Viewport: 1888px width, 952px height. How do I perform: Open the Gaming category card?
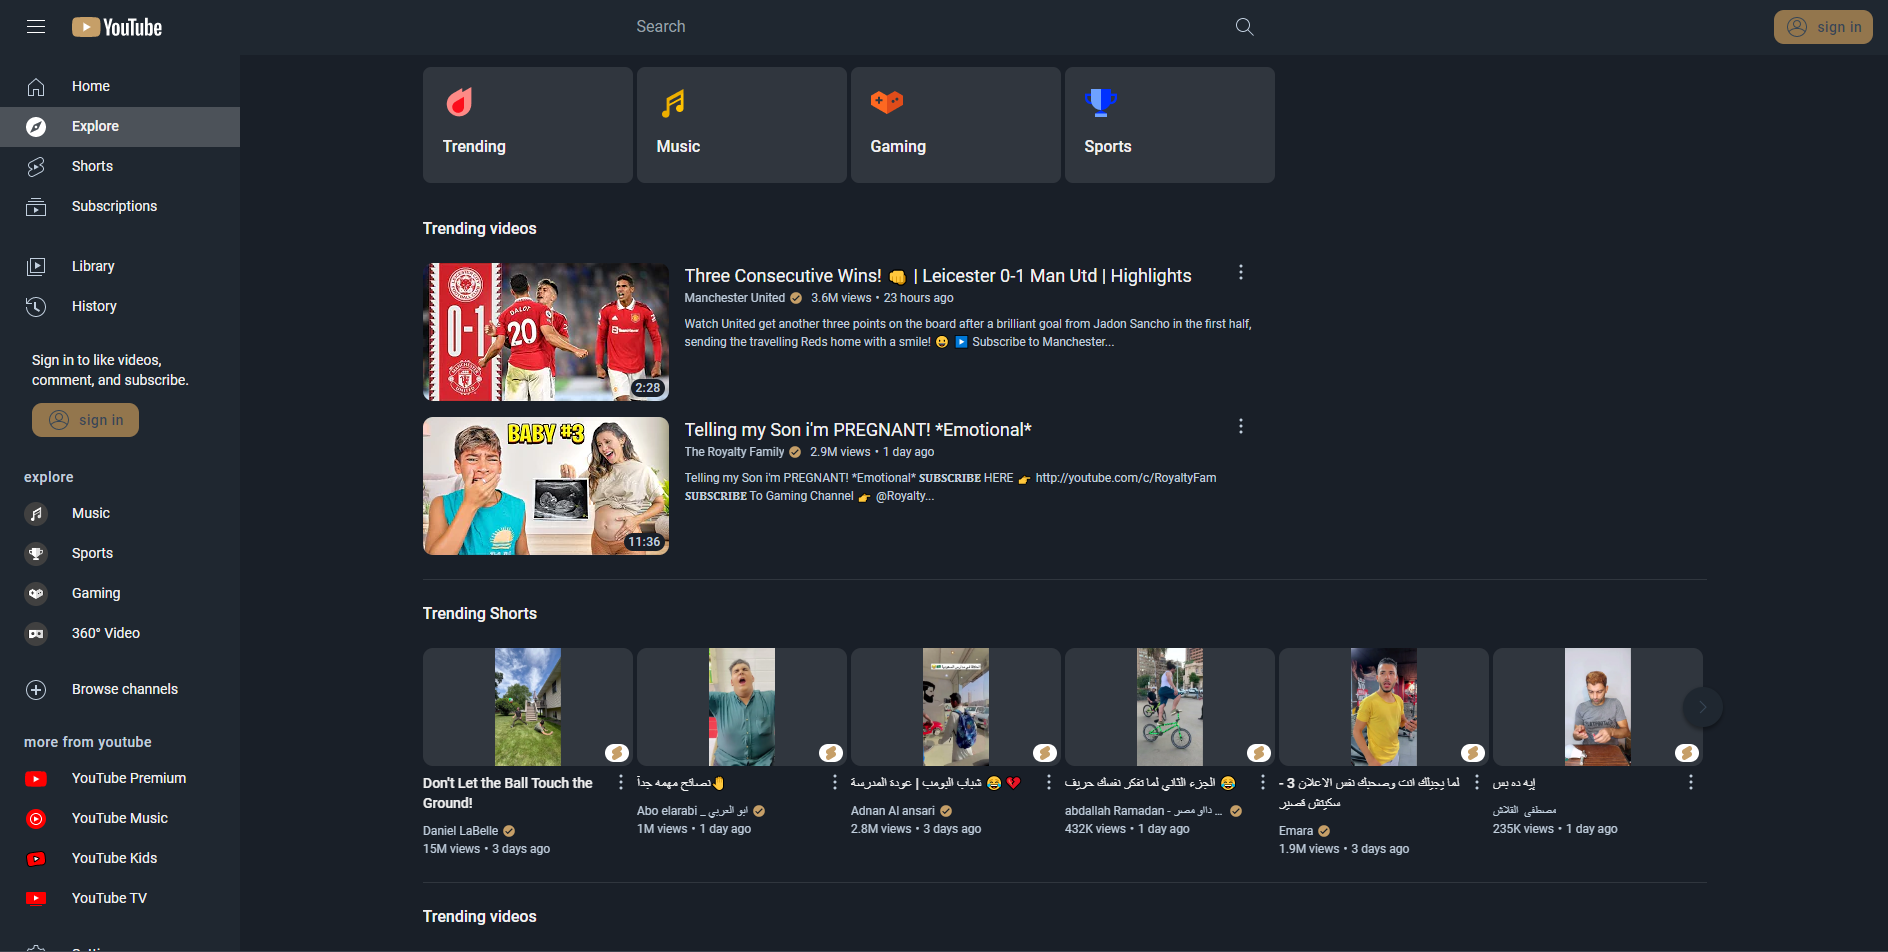tap(956, 125)
